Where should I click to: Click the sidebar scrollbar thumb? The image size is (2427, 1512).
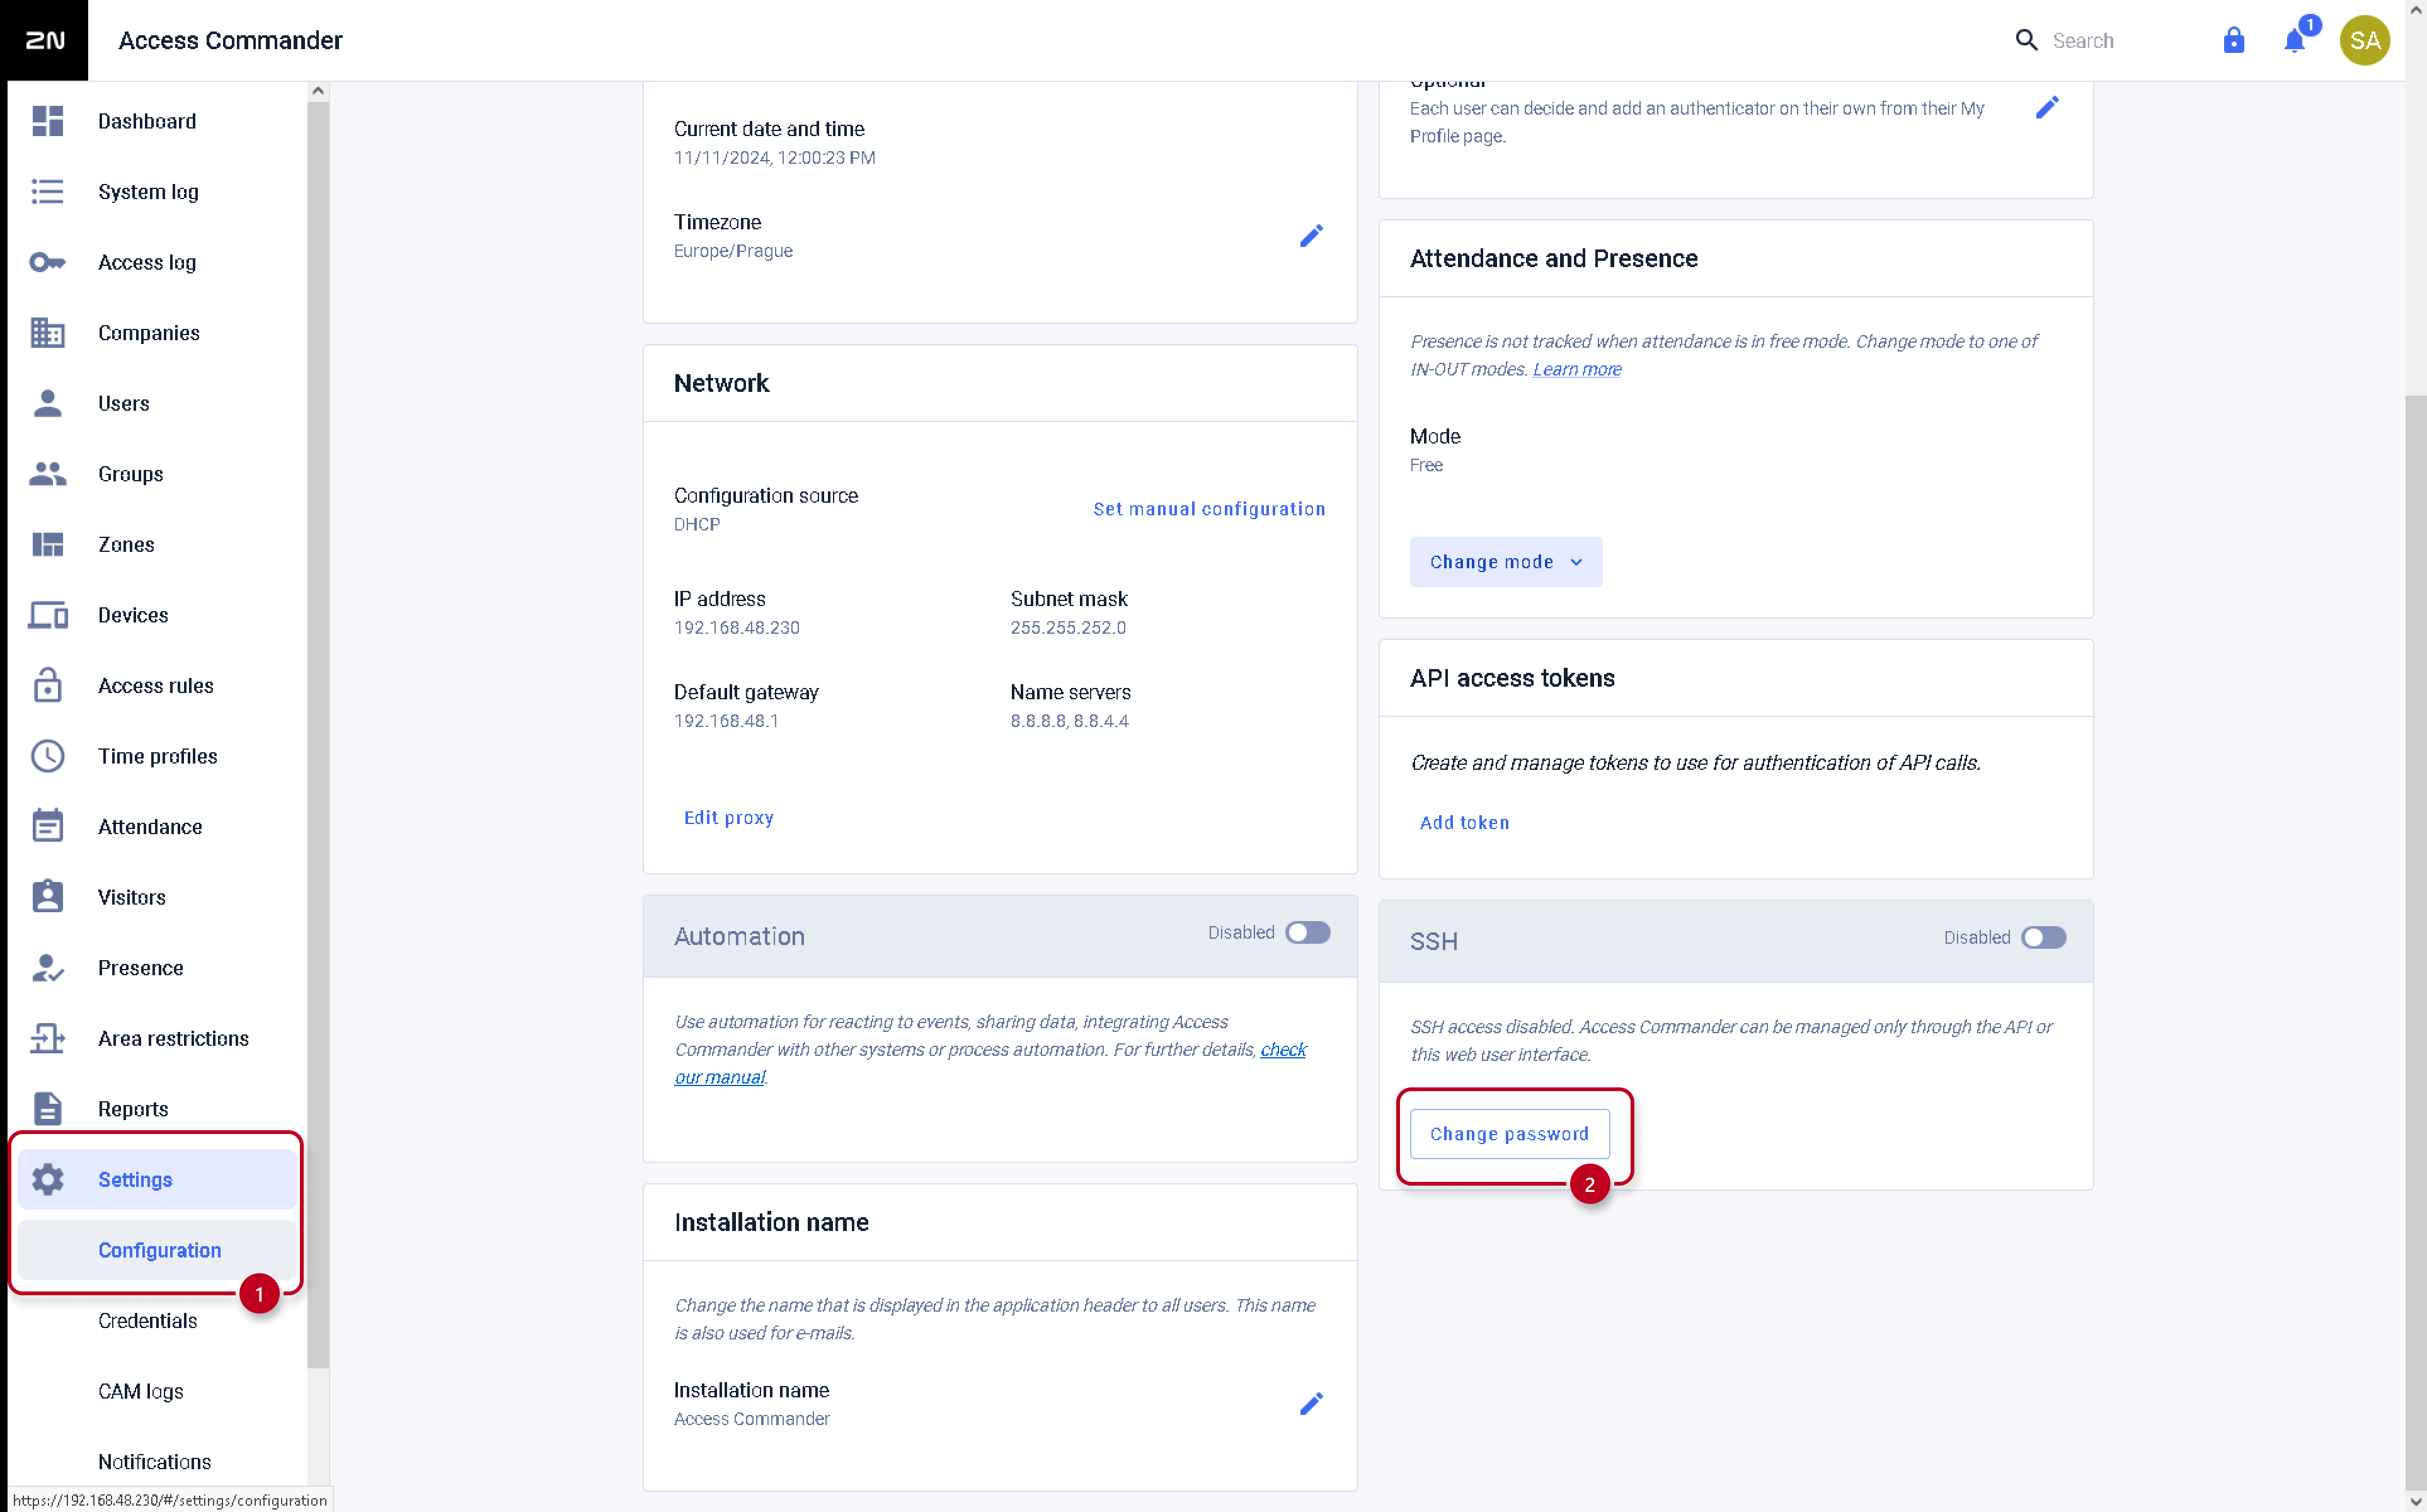pyautogui.click(x=318, y=735)
